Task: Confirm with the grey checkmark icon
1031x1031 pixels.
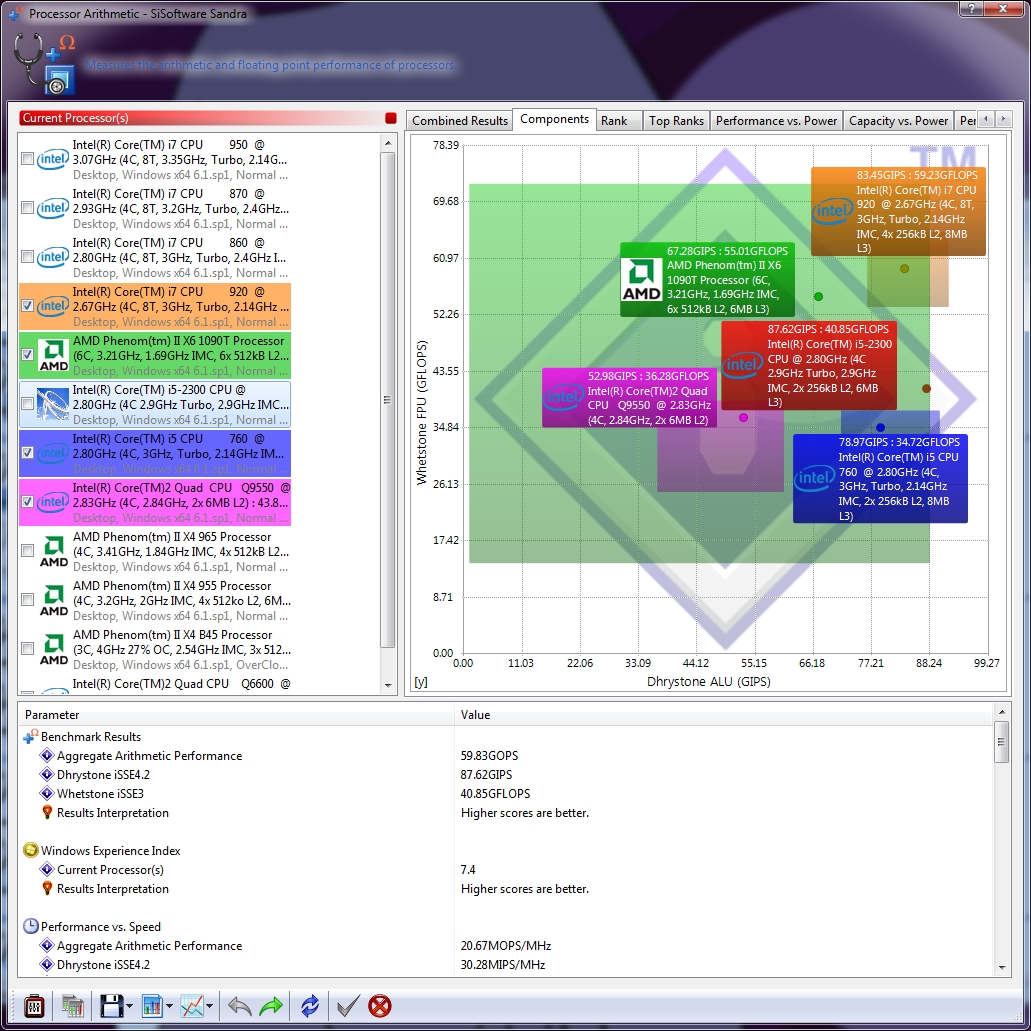Action: 348,1005
